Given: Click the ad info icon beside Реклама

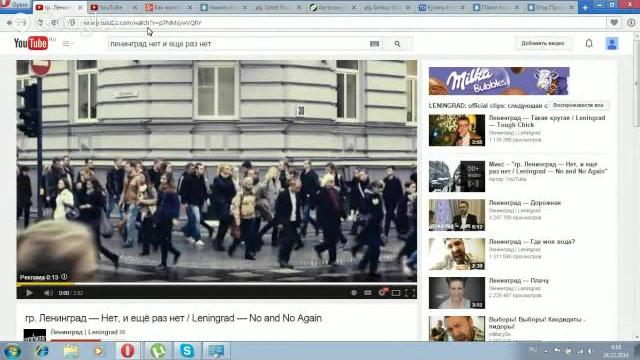Looking at the screenshot, I should click(64, 277).
